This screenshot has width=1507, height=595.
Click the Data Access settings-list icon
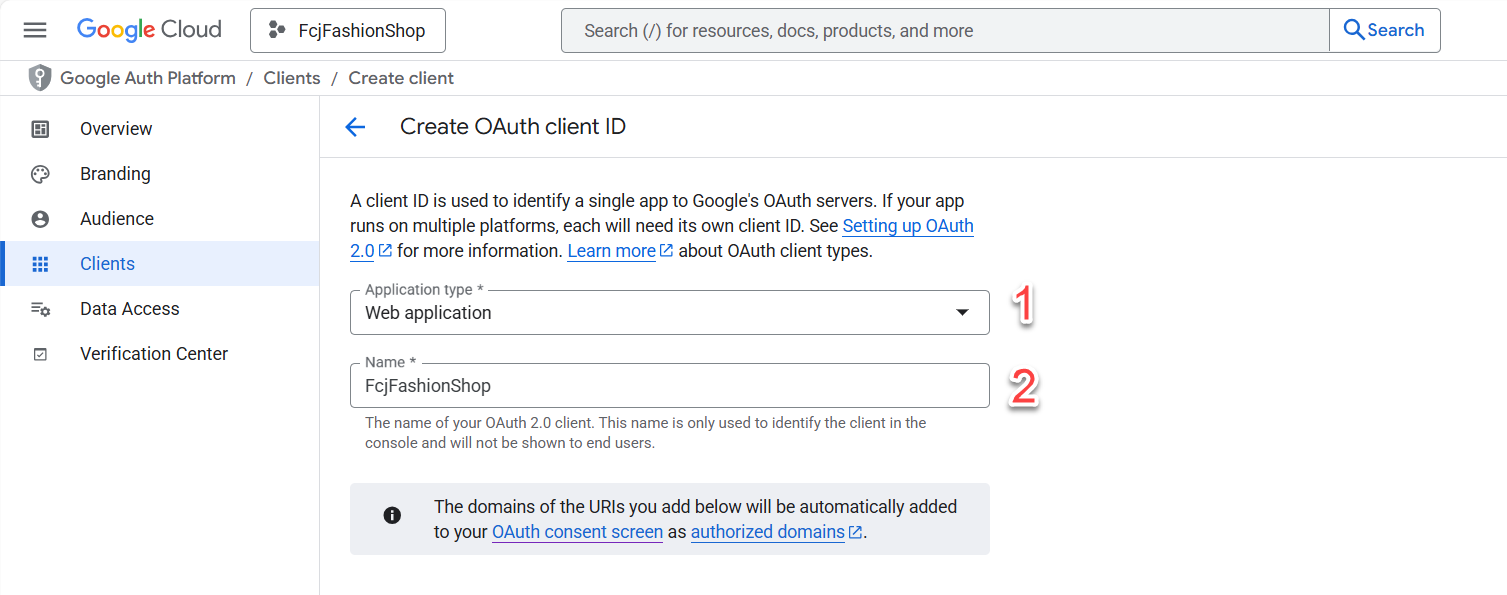click(x=40, y=309)
